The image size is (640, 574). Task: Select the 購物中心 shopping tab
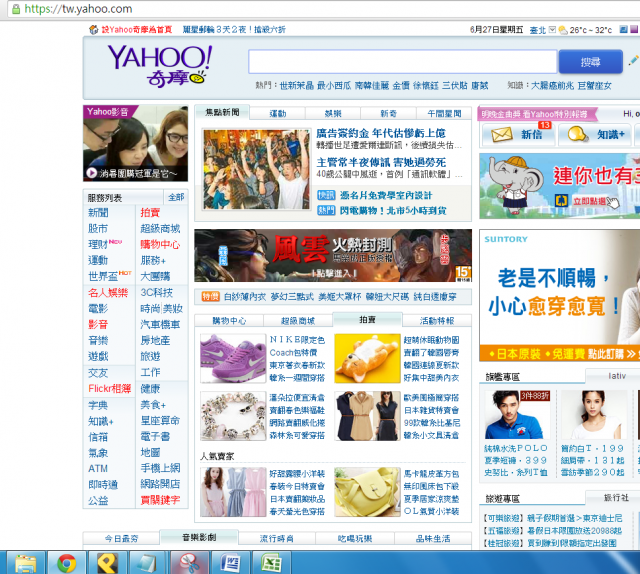click(x=229, y=321)
